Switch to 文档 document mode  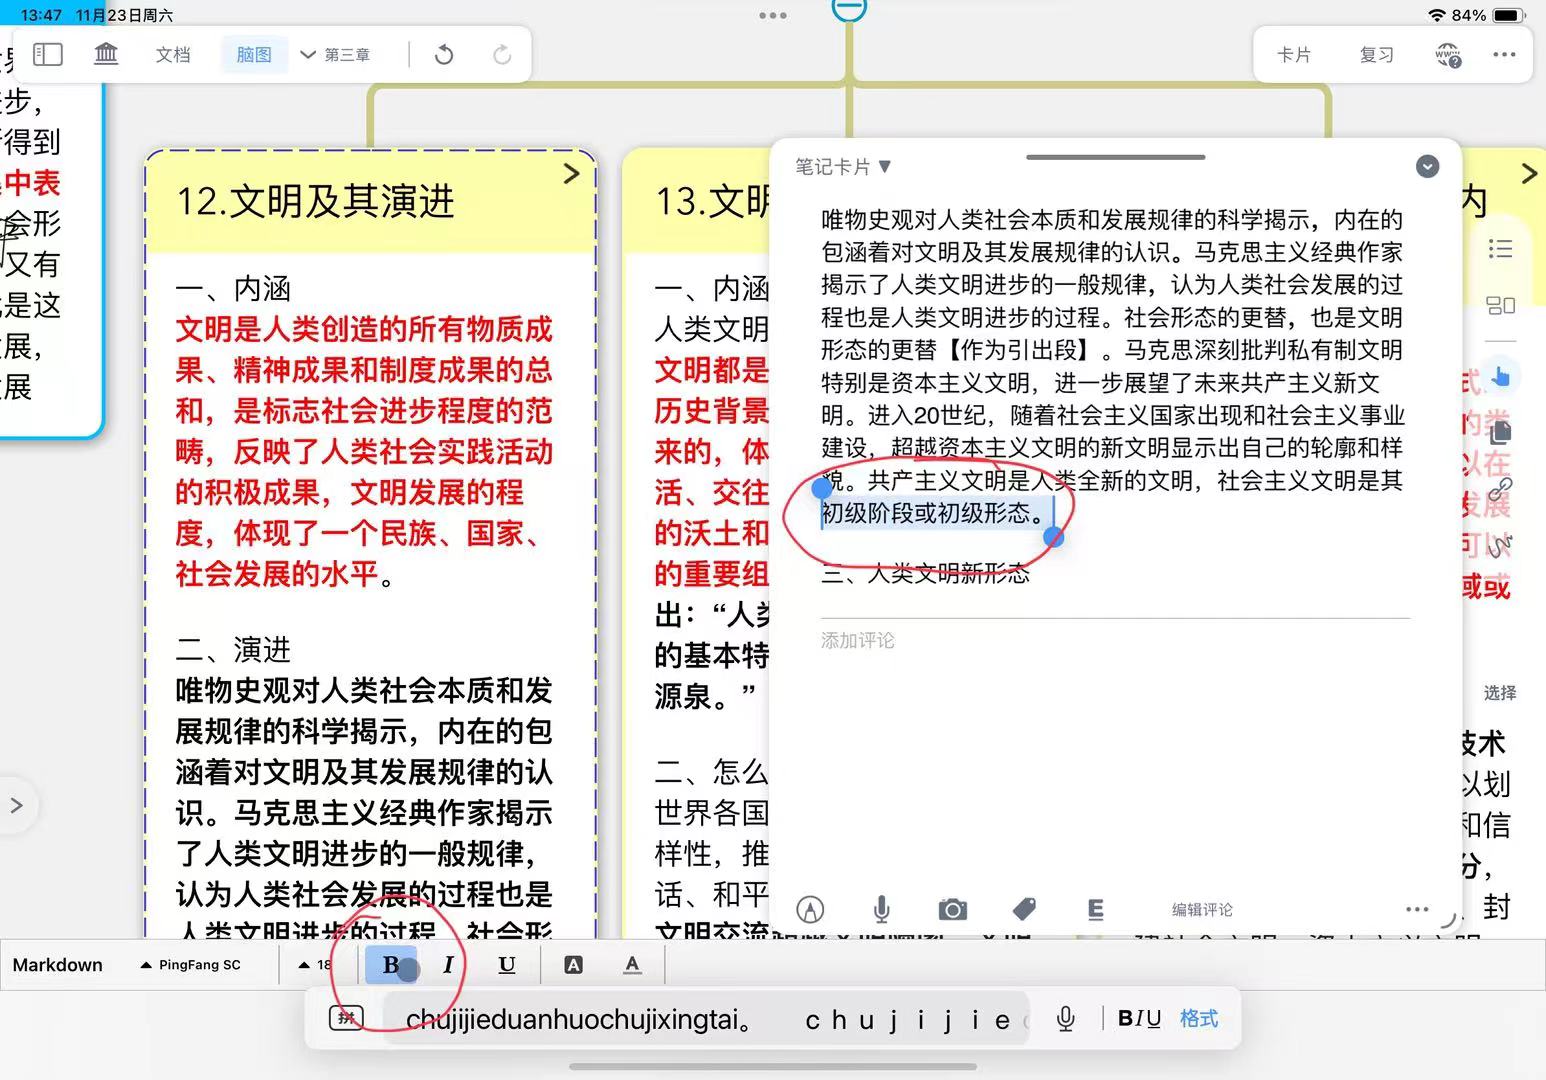pos(173,55)
